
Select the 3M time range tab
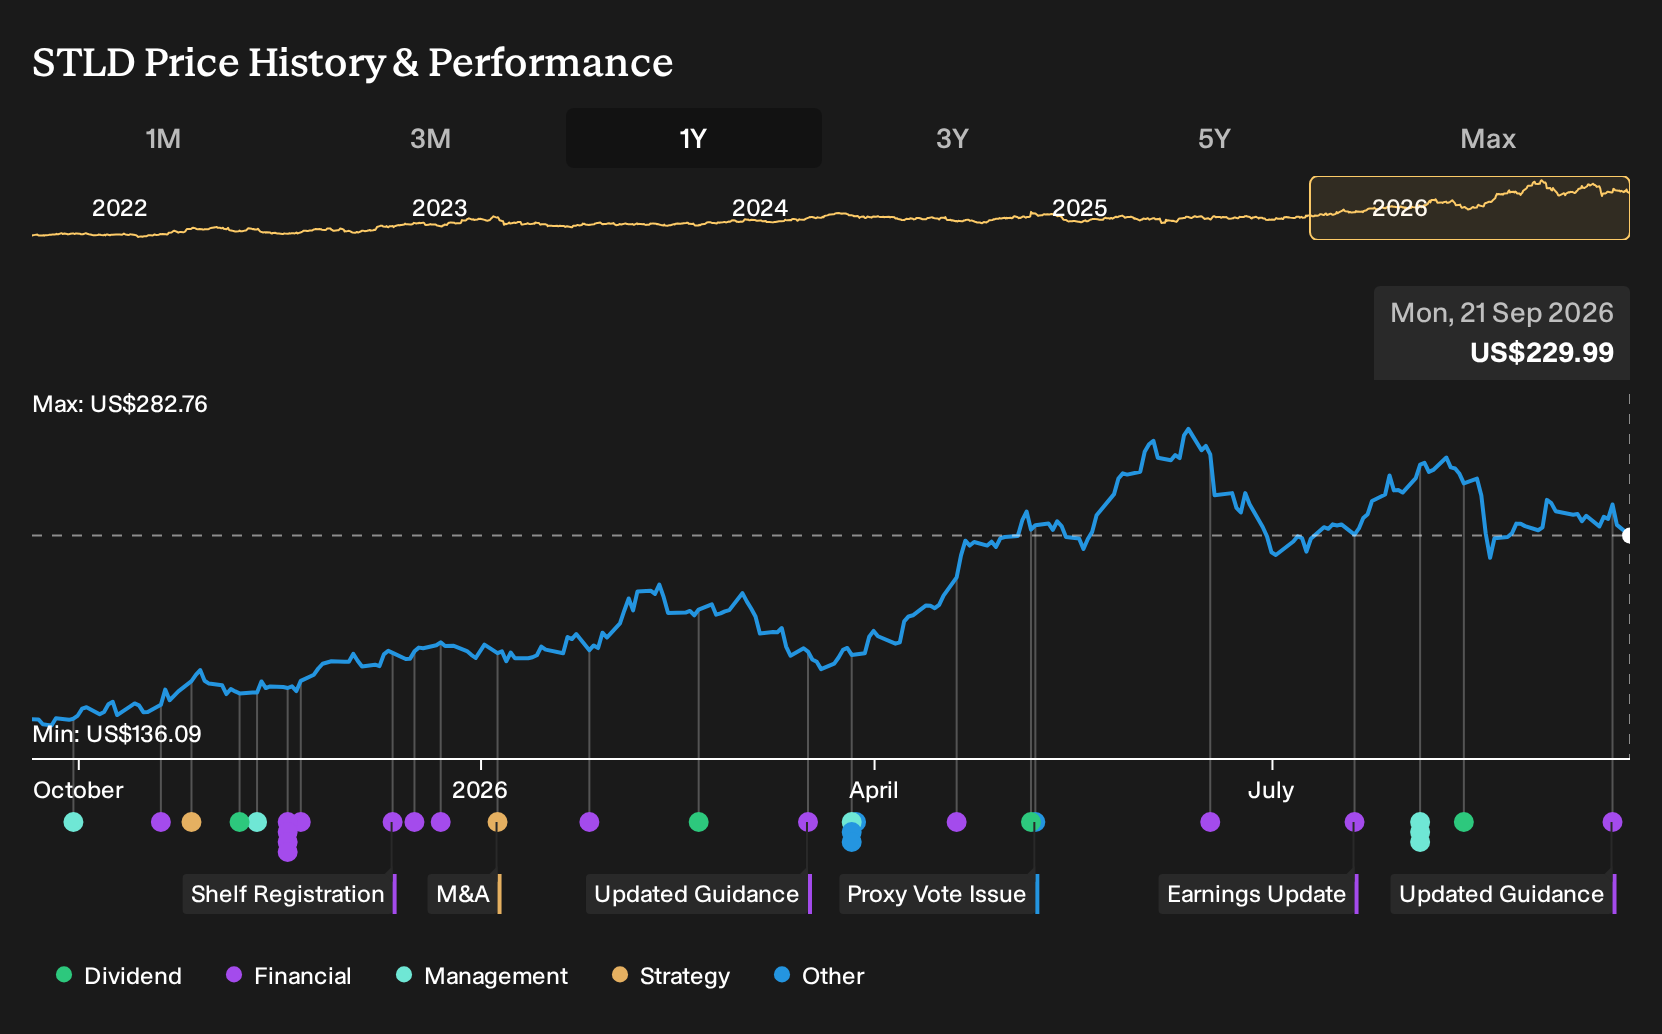pyautogui.click(x=430, y=138)
